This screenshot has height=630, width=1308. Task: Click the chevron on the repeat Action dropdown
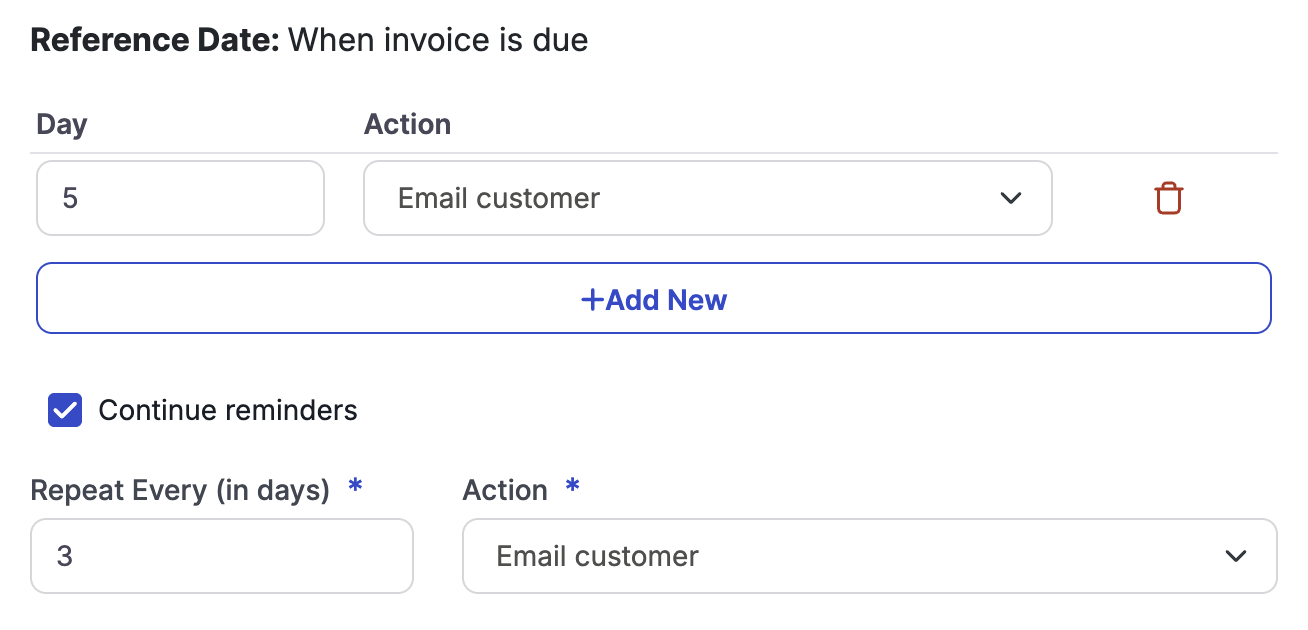[x=1236, y=556]
